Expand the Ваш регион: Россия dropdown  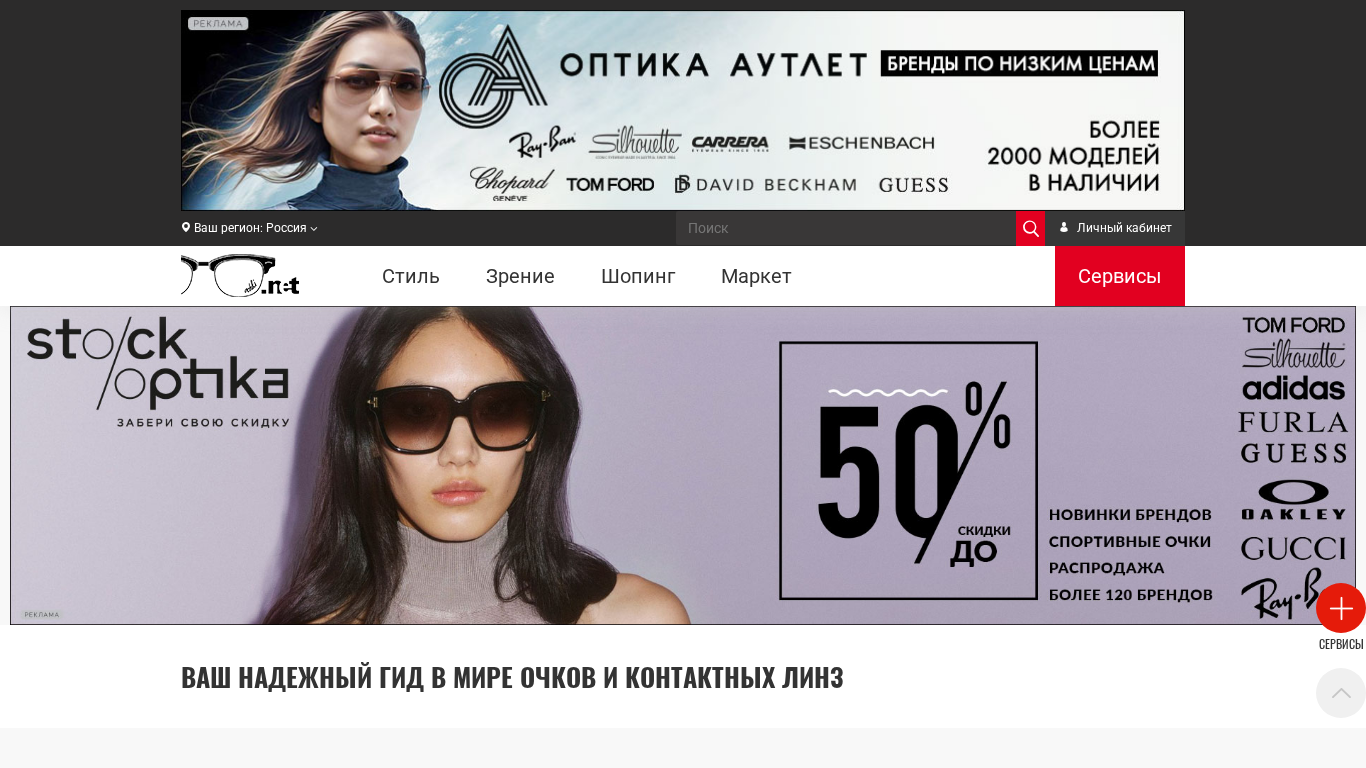[x=250, y=228]
